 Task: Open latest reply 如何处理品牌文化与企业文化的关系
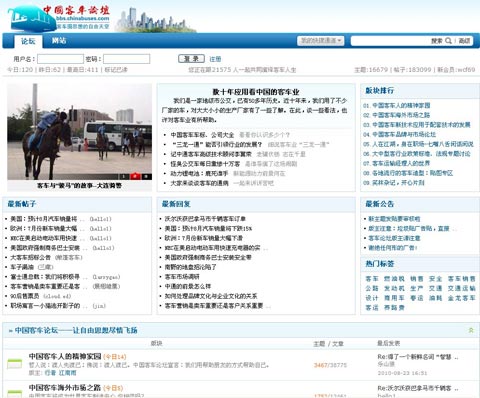(x=211, y=296)
